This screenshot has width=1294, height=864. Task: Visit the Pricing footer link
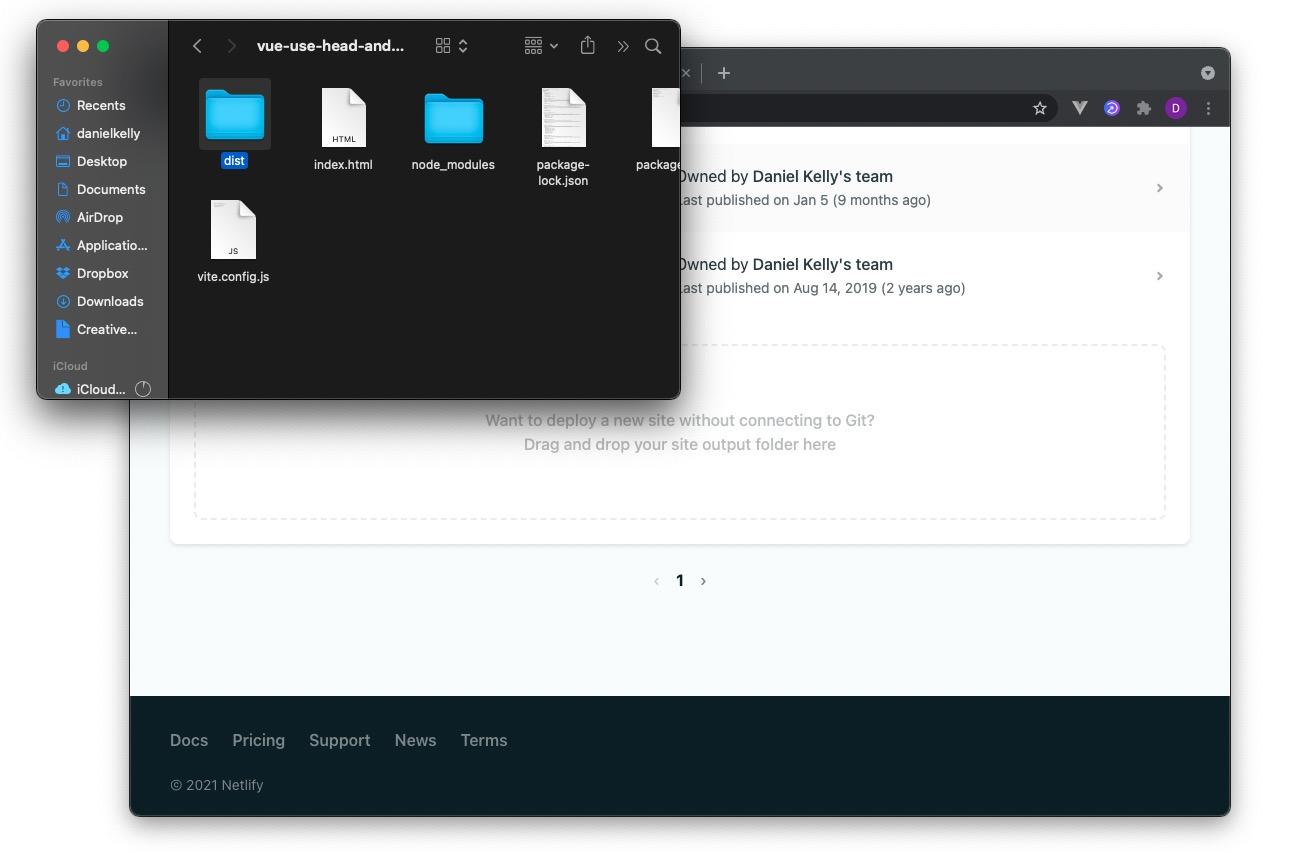coord(258,740)
